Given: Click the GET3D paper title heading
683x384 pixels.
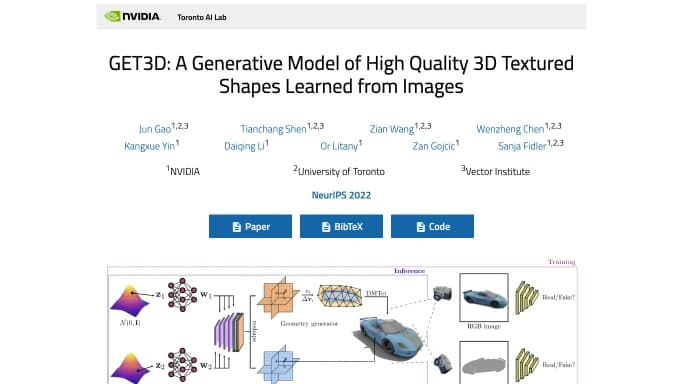Looking at the screenshot, I should [x=341, y=74].
